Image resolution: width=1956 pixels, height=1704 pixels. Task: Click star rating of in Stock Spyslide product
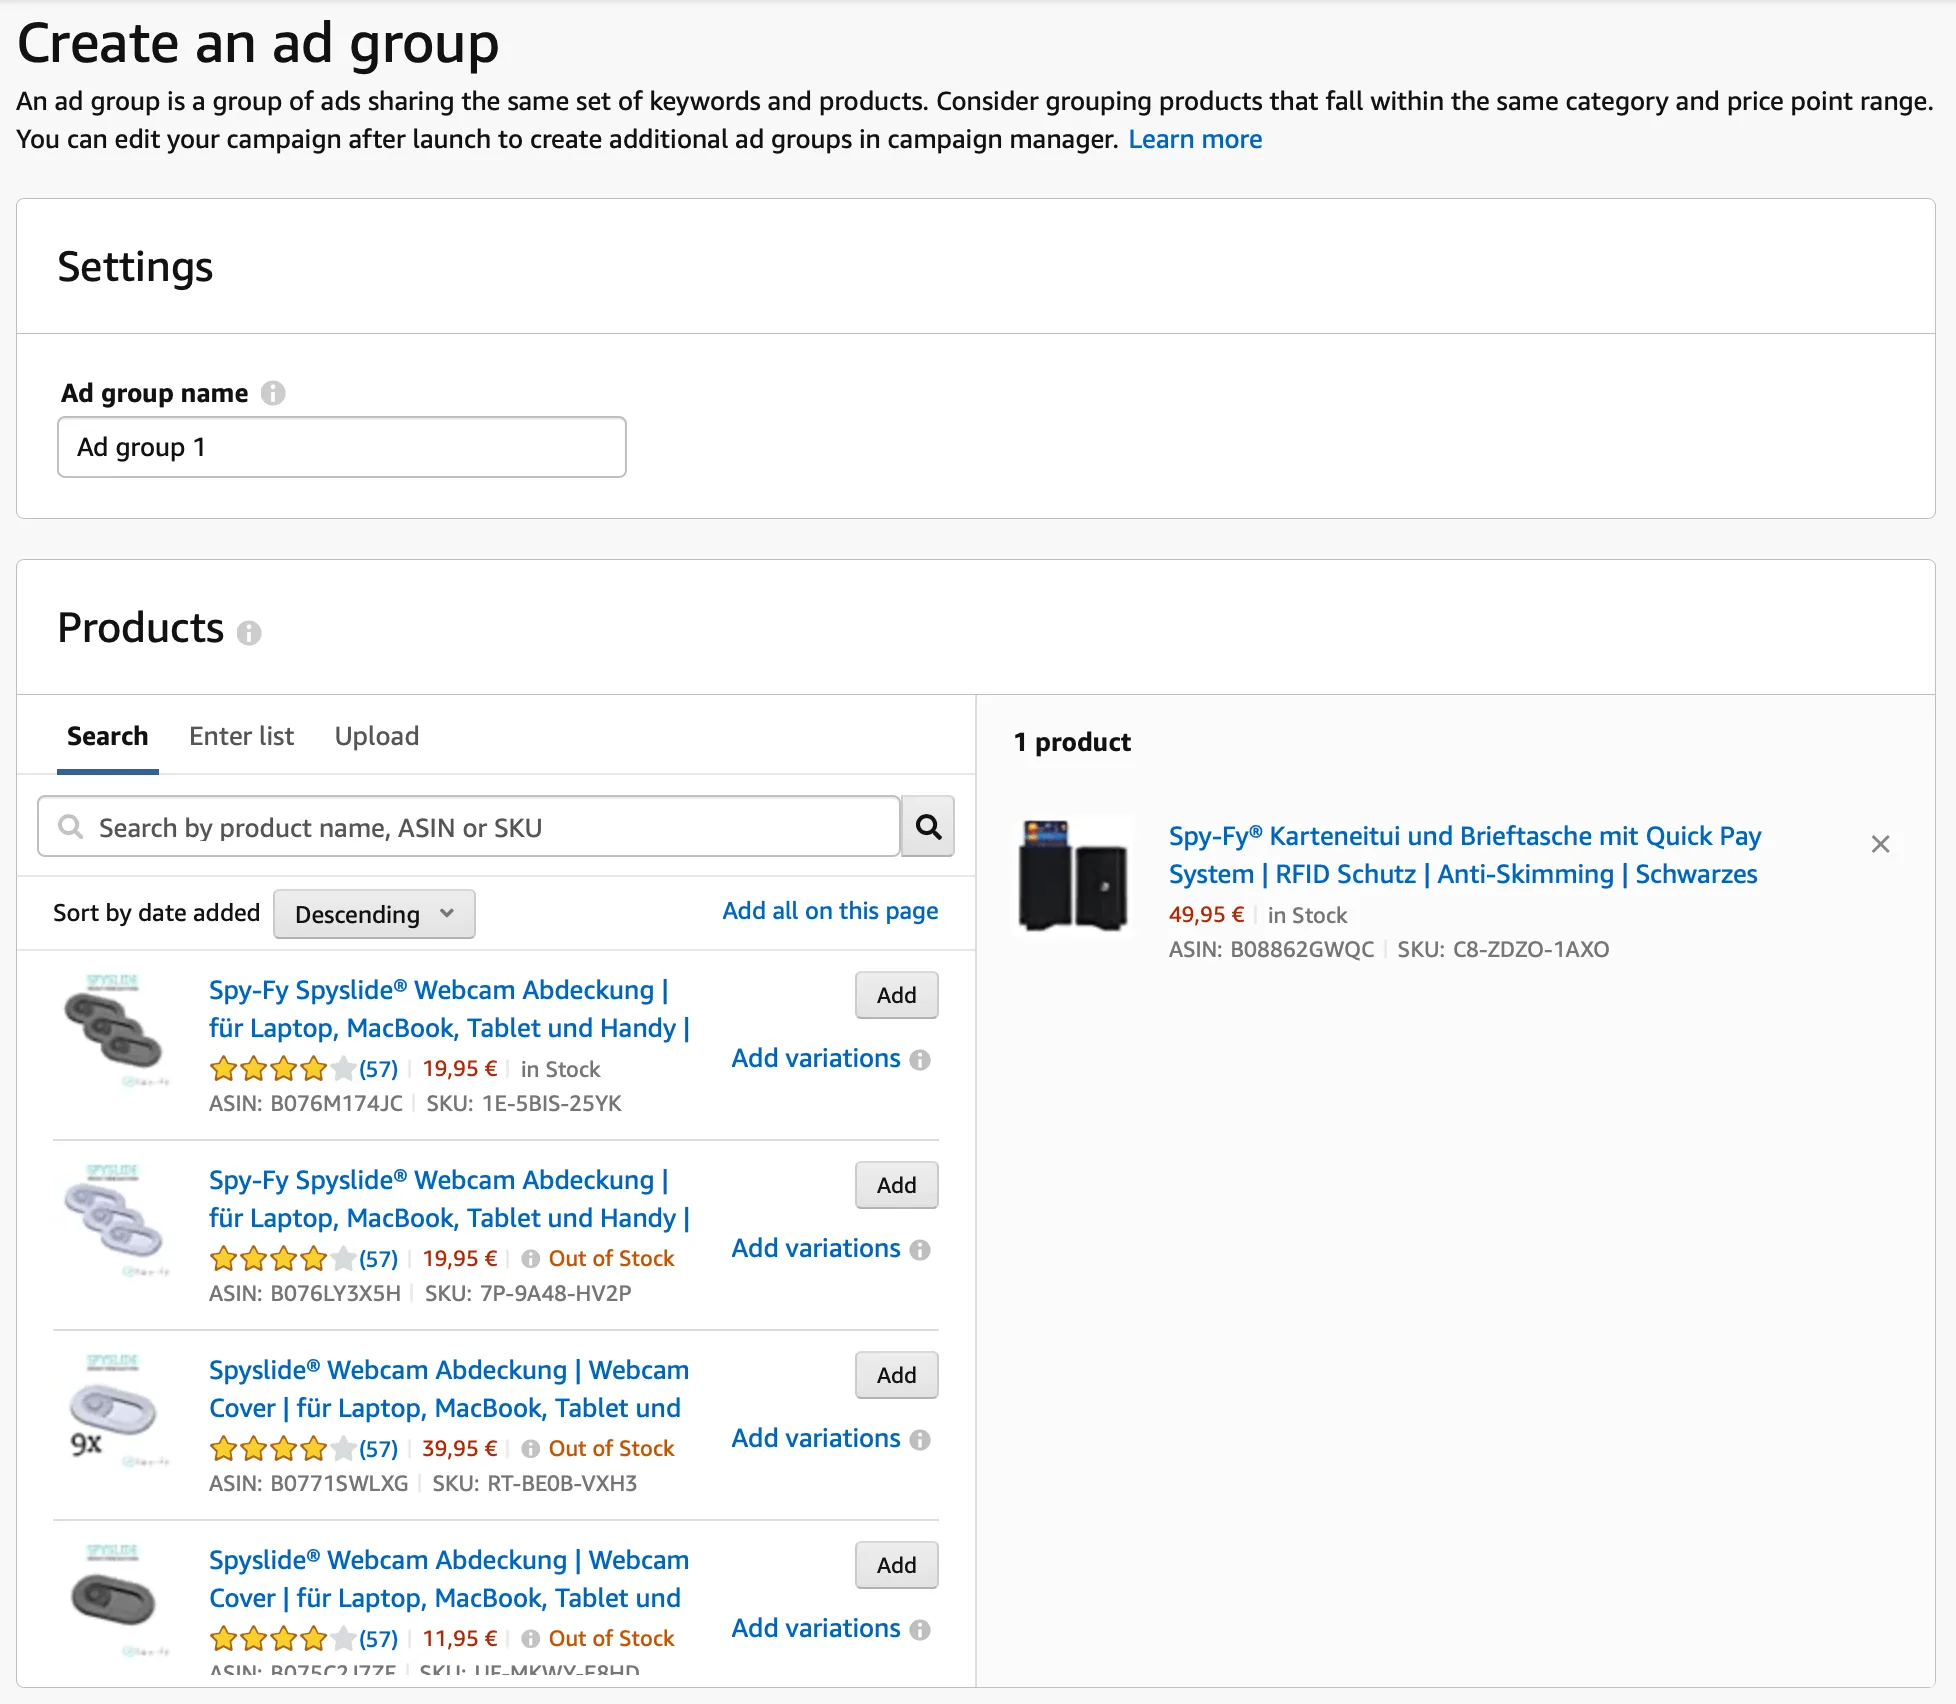pyautogui.click(x=282, y=1069)
